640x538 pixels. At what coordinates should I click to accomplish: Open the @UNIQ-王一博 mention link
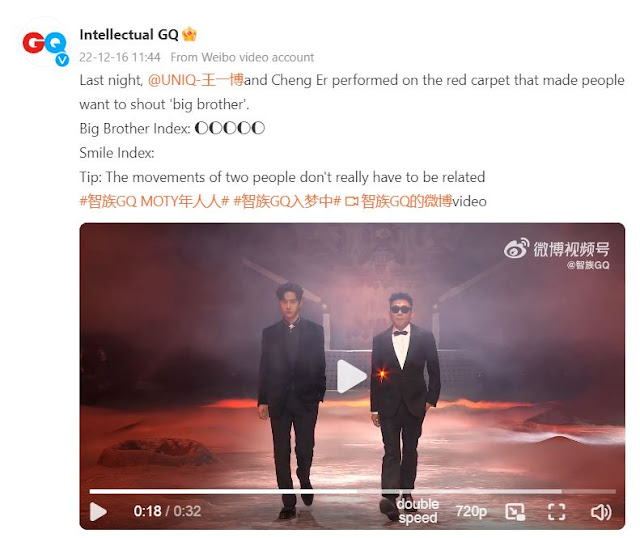tap(196, 80)
